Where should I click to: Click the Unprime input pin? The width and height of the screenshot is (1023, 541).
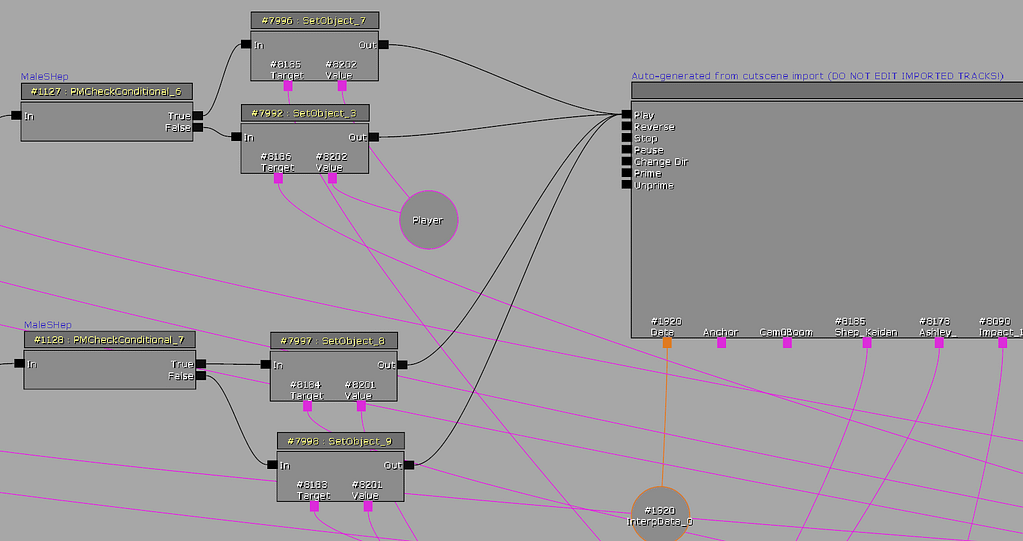pyautogui.click(x=626, y=185)
